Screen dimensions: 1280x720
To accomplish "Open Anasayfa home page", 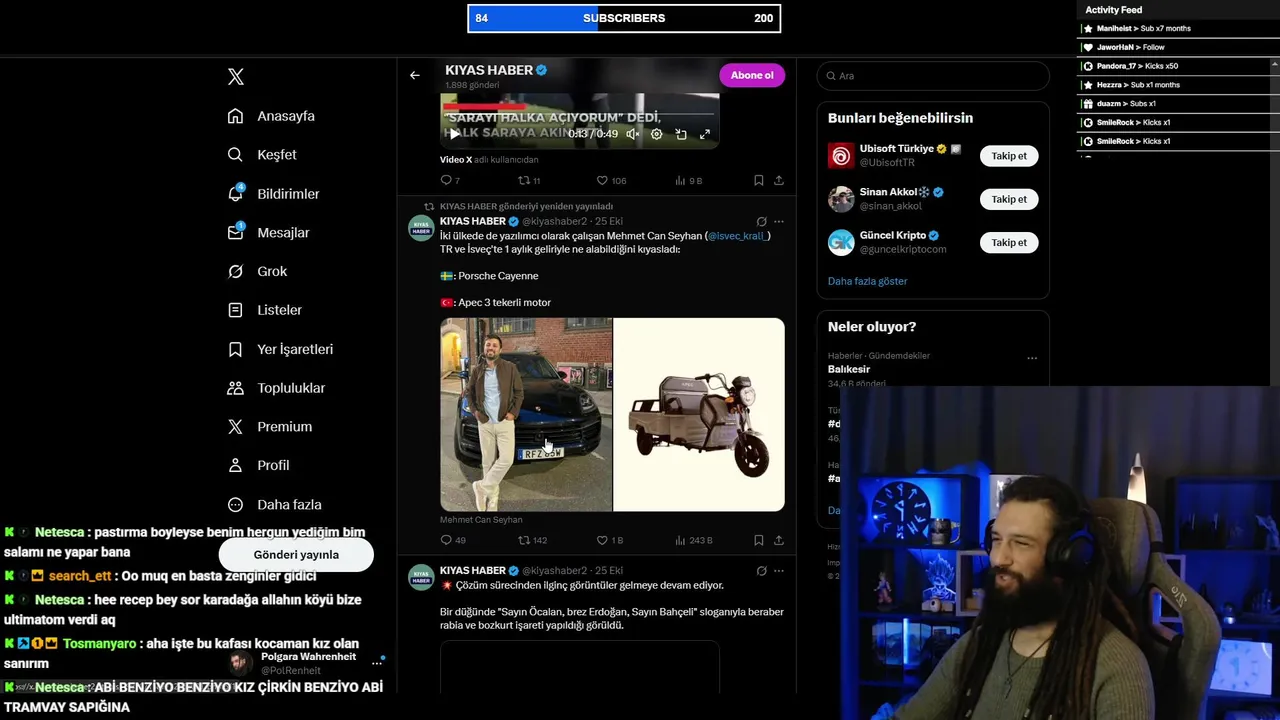I will (x=271, y=116).
